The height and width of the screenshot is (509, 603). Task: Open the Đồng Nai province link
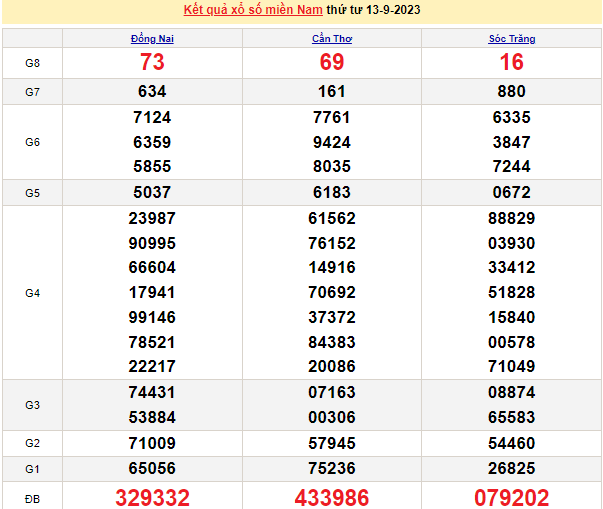[x=152, y=39]
